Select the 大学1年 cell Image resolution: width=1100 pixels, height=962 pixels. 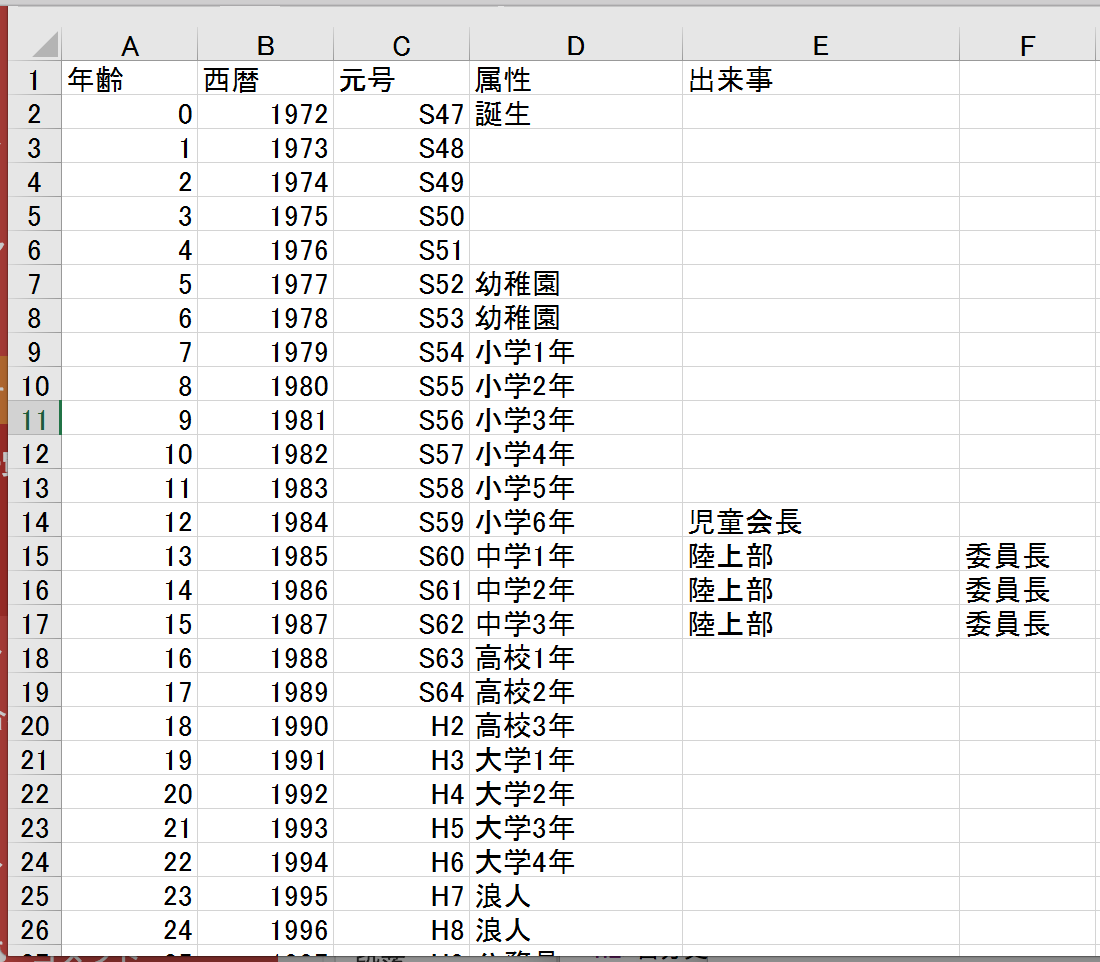coord(576,759)
